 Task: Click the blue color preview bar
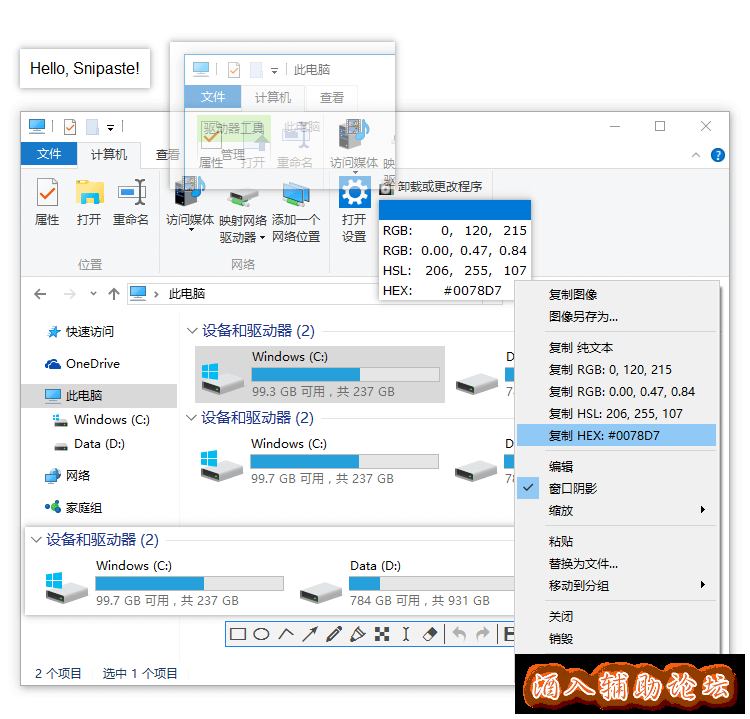455,210
